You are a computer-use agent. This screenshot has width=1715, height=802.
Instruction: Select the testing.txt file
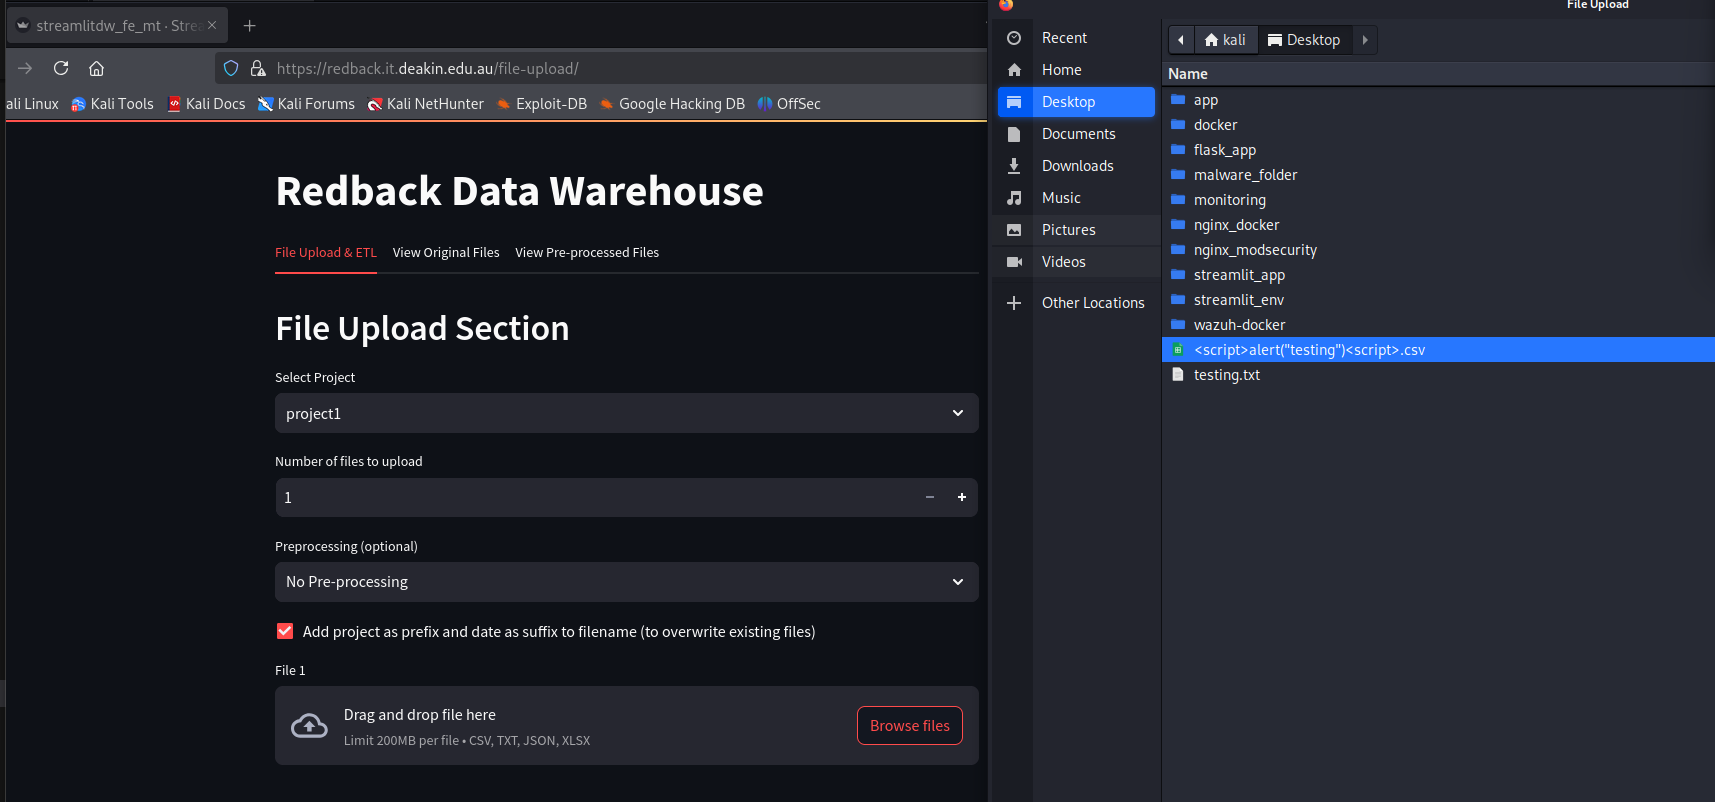pyautogui.click(x=1226, y=375)
